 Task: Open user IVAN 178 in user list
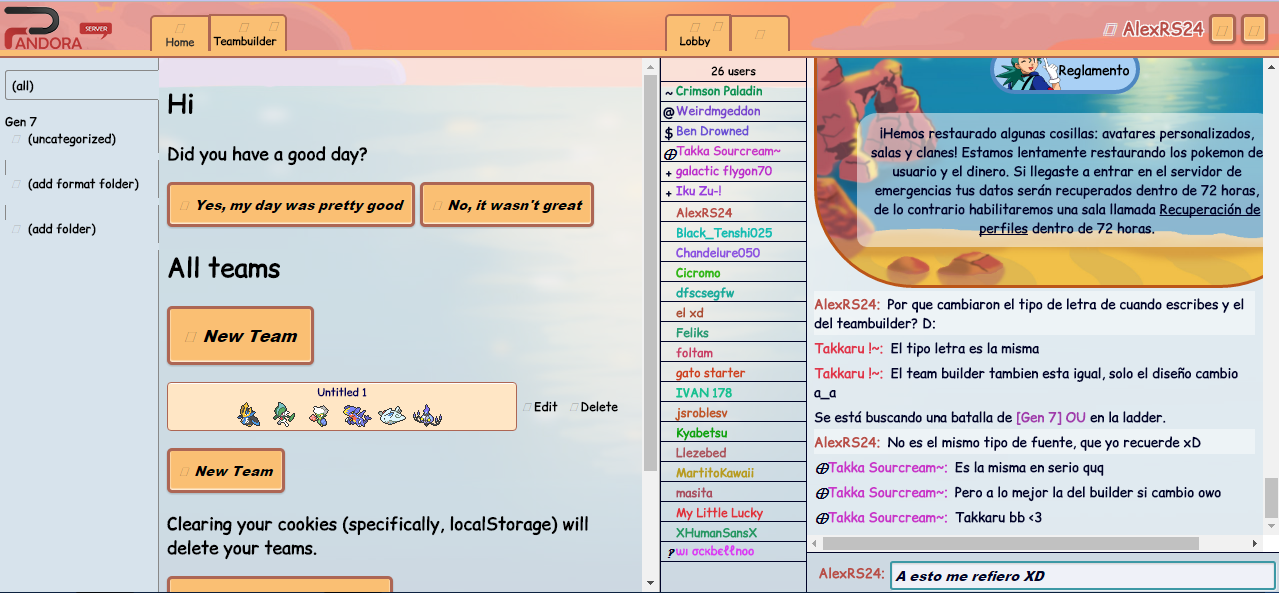(x=733, y=393)
